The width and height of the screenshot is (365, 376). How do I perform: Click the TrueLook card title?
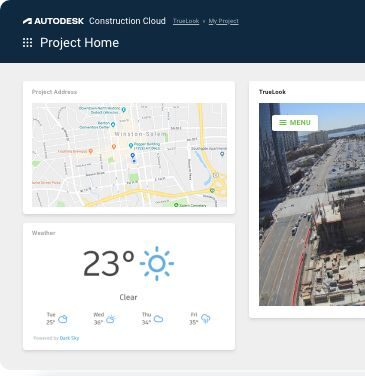tap(272, 92)
